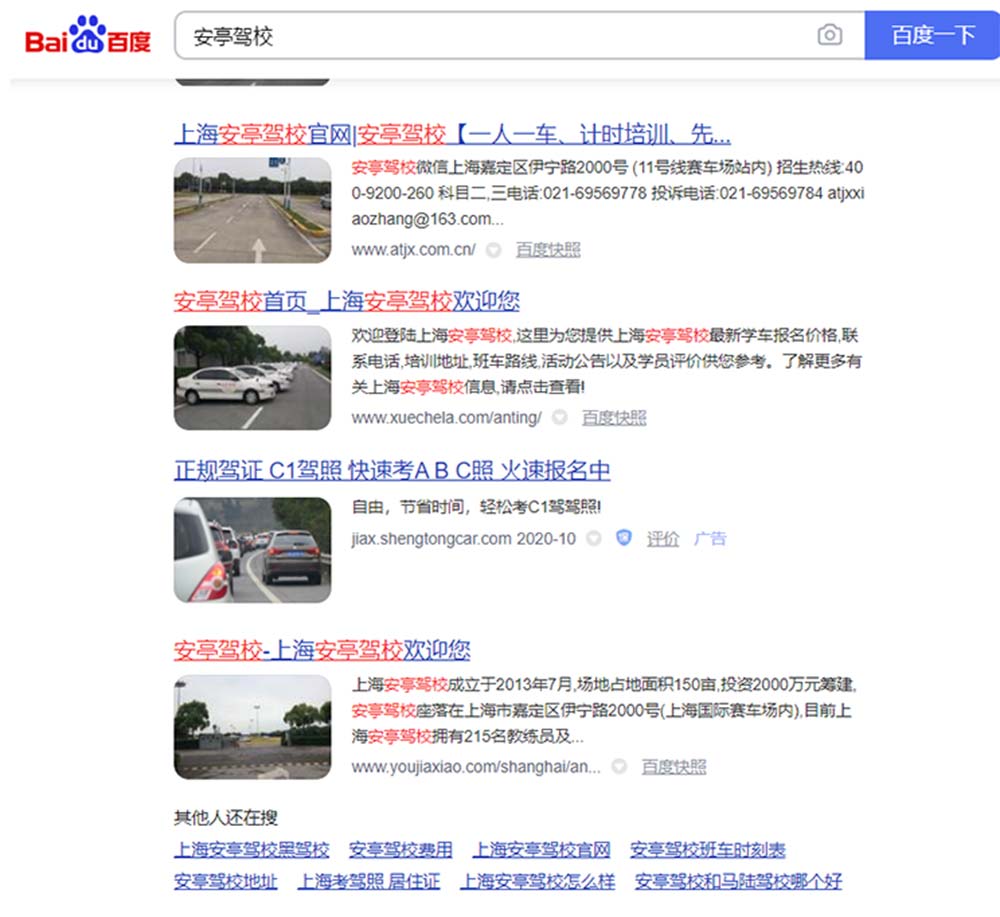Image resolution: width=1000 pixels, height=917 pixels.
Task: Click 广告 label on ad result
Action: 710,539
